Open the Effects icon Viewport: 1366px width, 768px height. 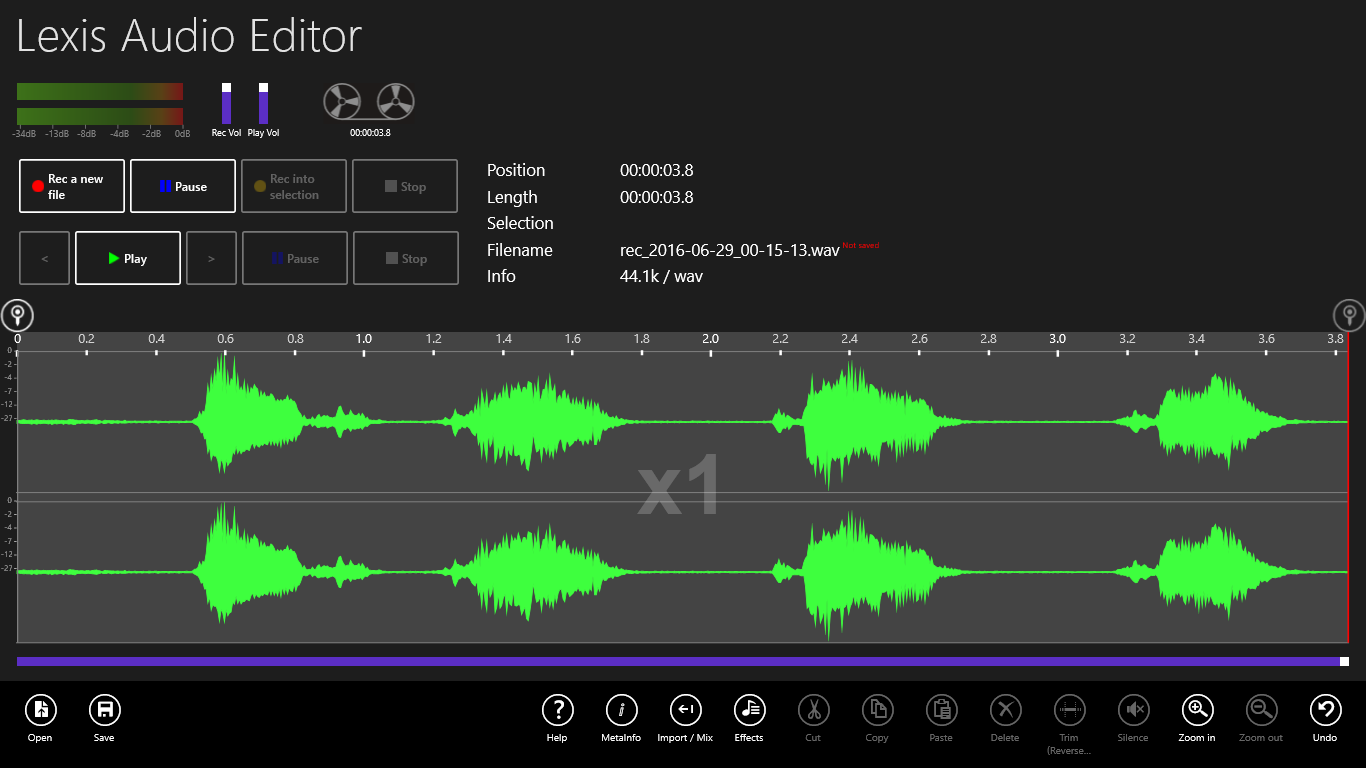click(749, 710)
